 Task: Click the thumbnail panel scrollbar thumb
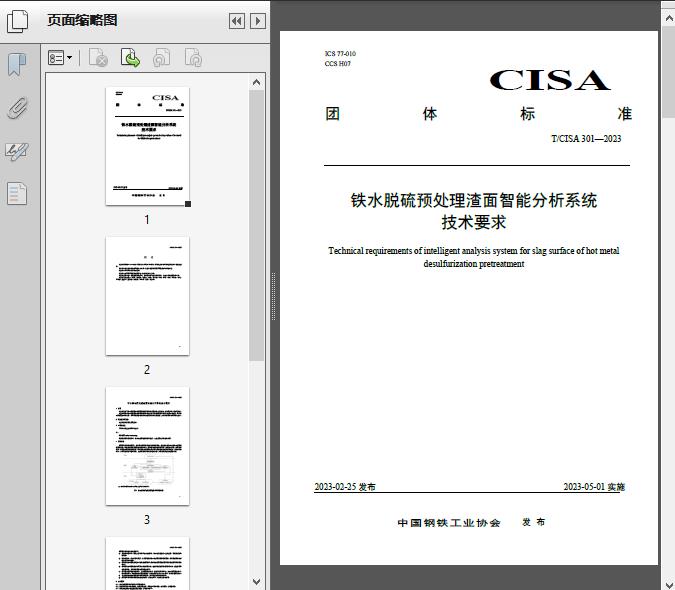(x=257, y=225)
